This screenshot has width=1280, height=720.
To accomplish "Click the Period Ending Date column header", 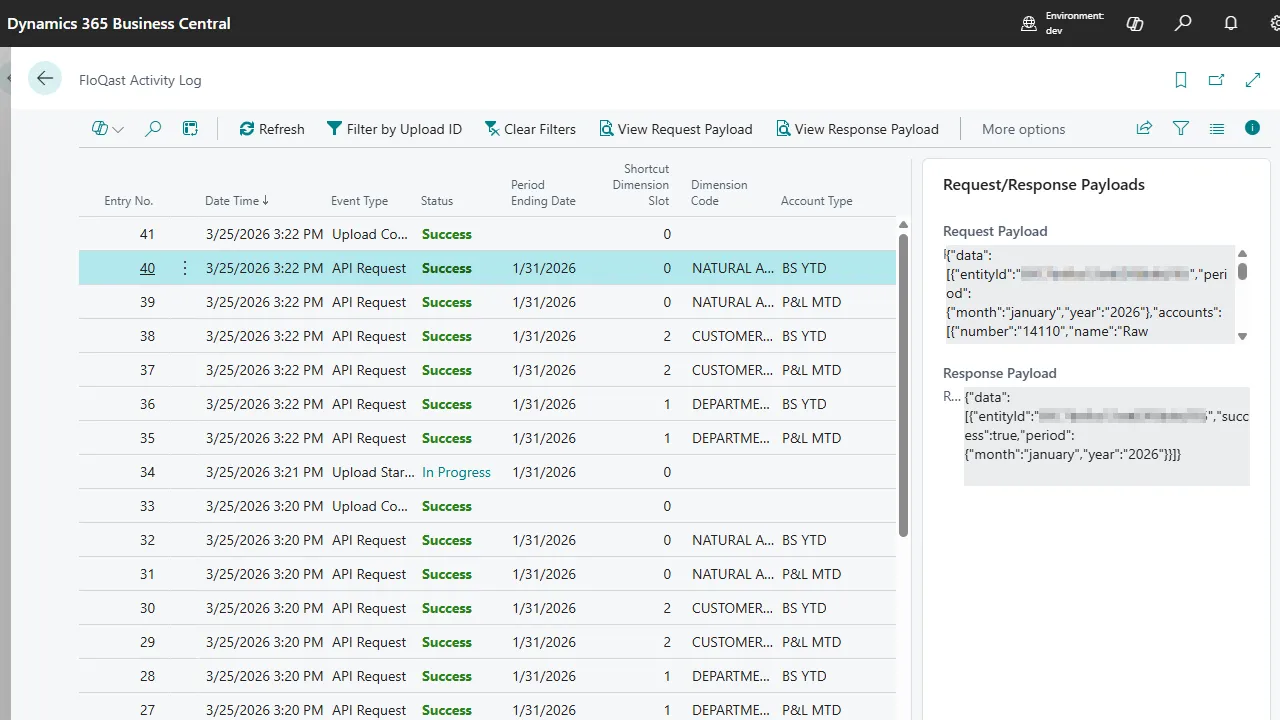I will [543, 193].
